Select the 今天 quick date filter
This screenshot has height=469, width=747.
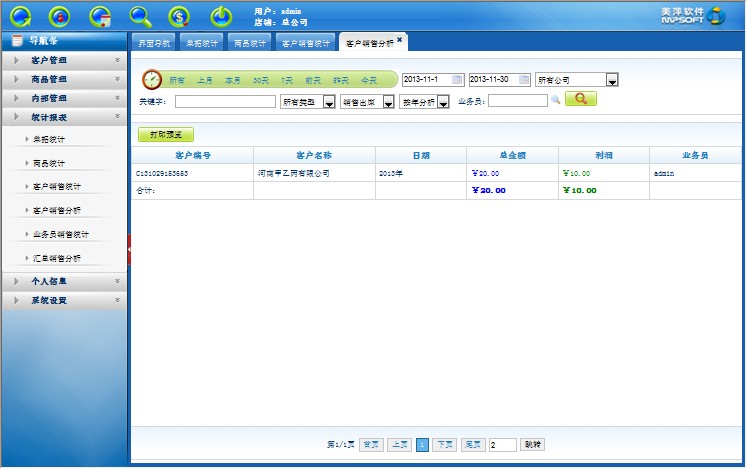point(369,80)
